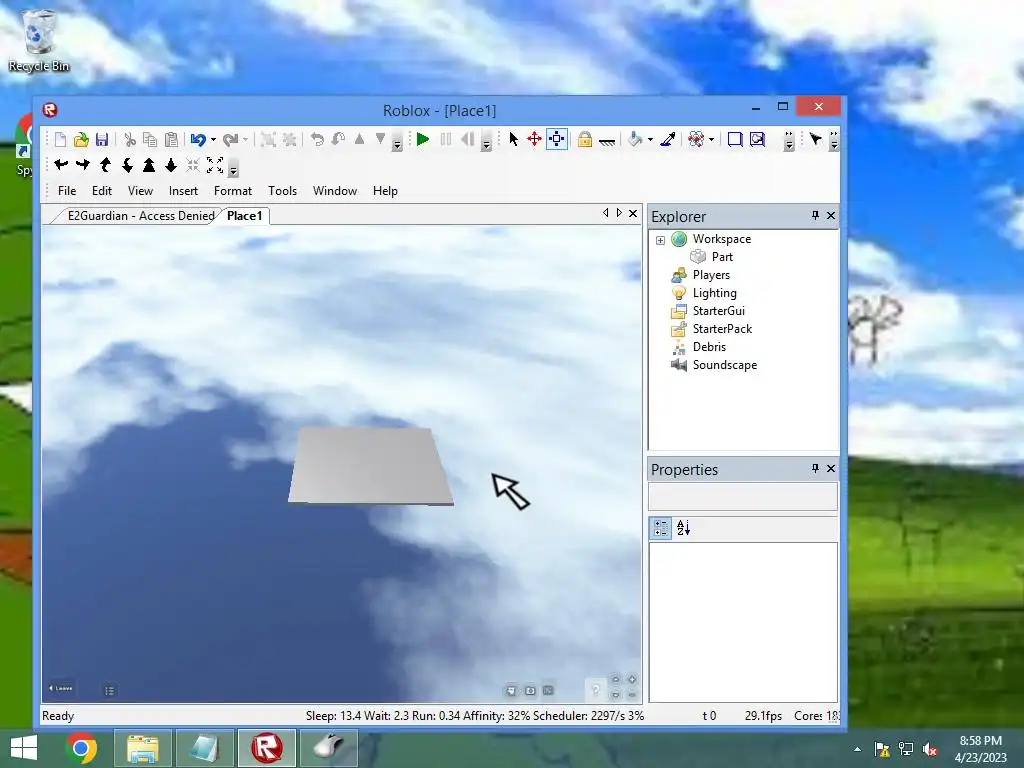The width and height of the screenshot is (1024, 768).
Task: Tilt camera down with curved down arrow
Action: pyautogui.click(x=127, y=165)
